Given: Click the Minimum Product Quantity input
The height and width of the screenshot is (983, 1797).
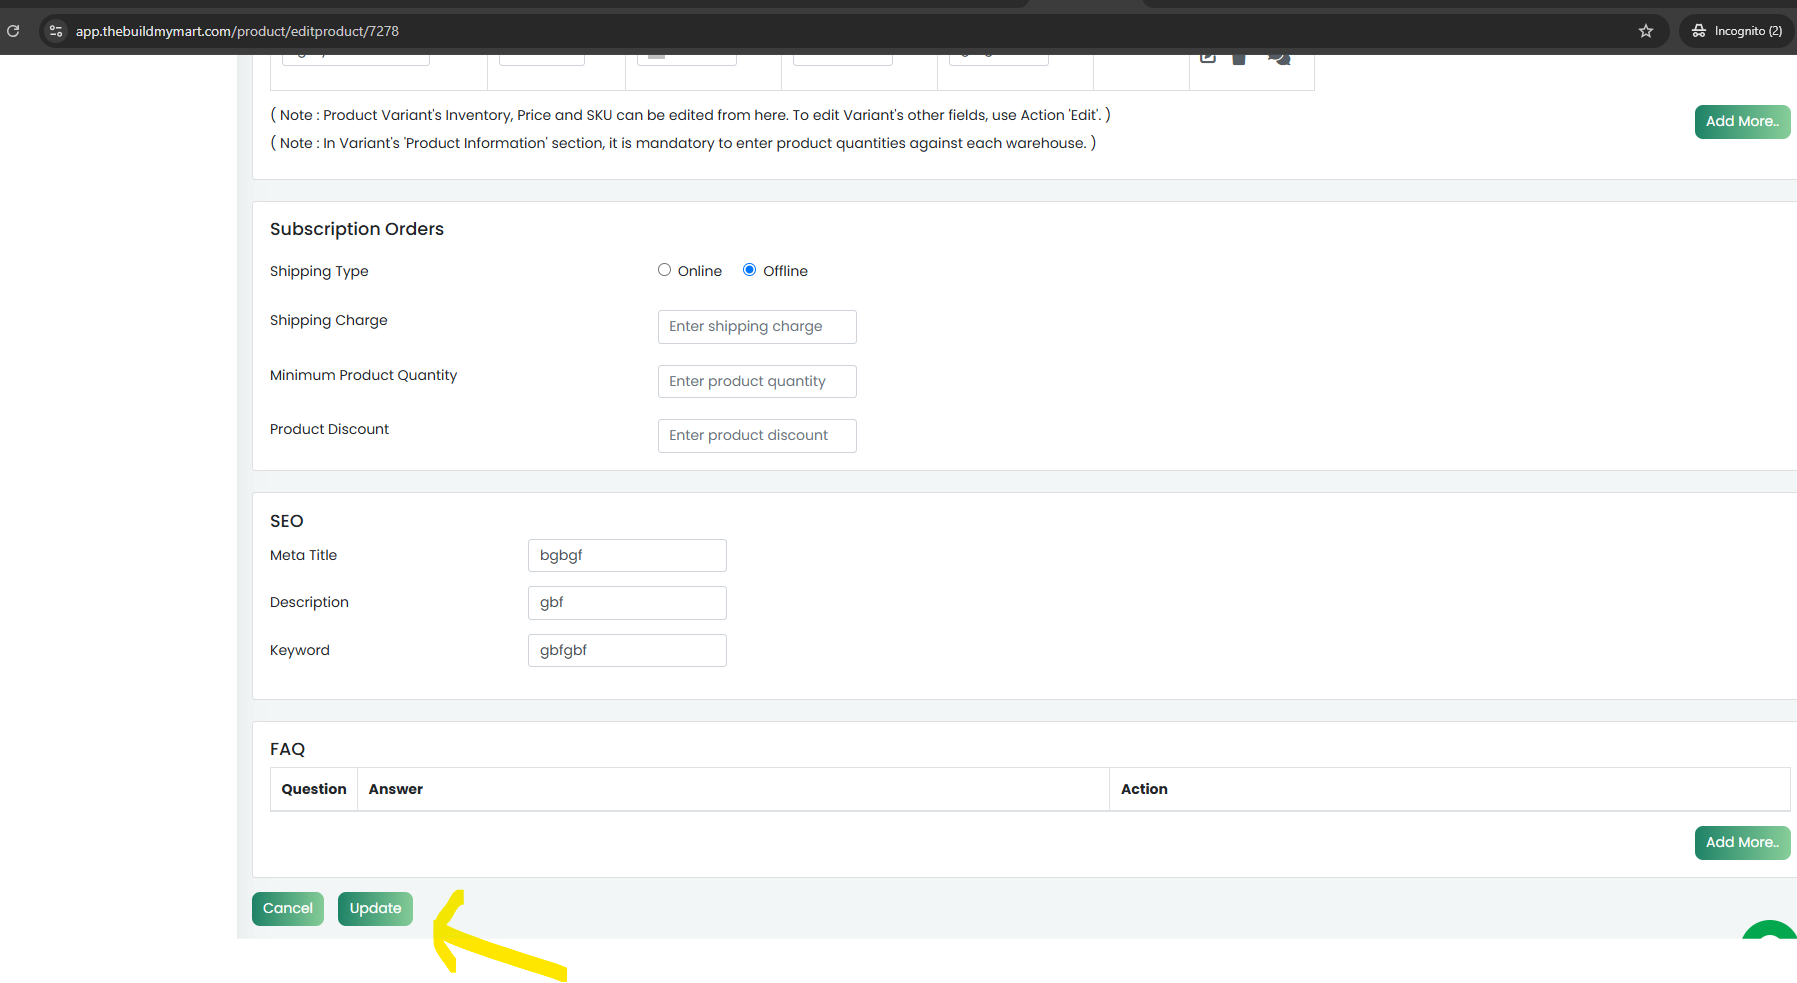Looking at the screenshot, I should point(757,381).
